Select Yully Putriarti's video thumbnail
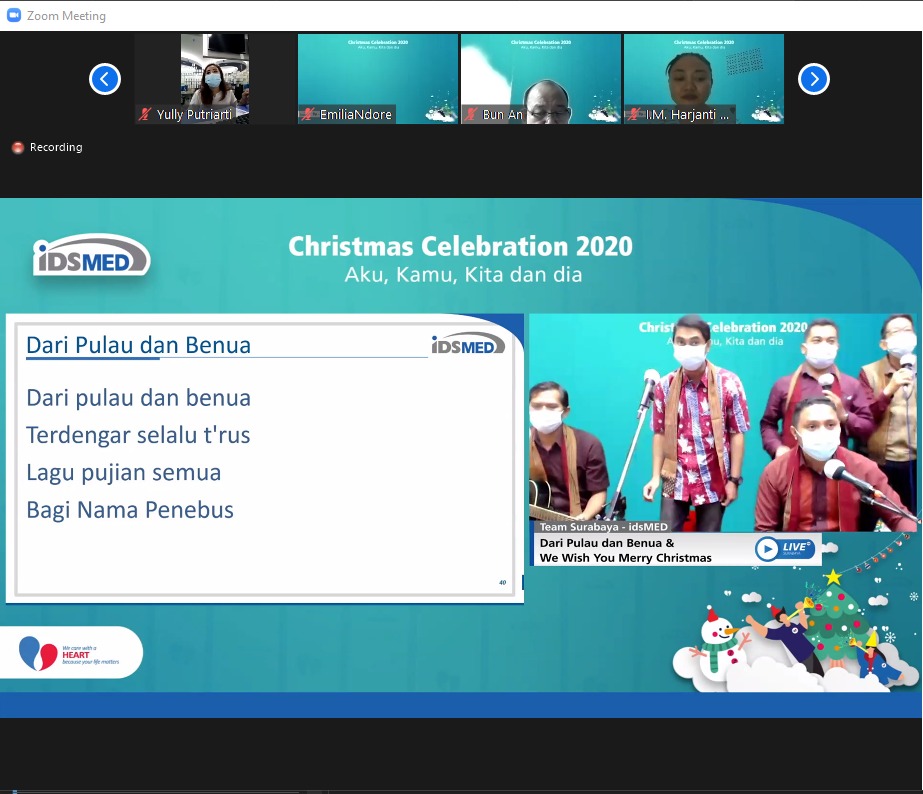923x794 pixels. (214, 72)
